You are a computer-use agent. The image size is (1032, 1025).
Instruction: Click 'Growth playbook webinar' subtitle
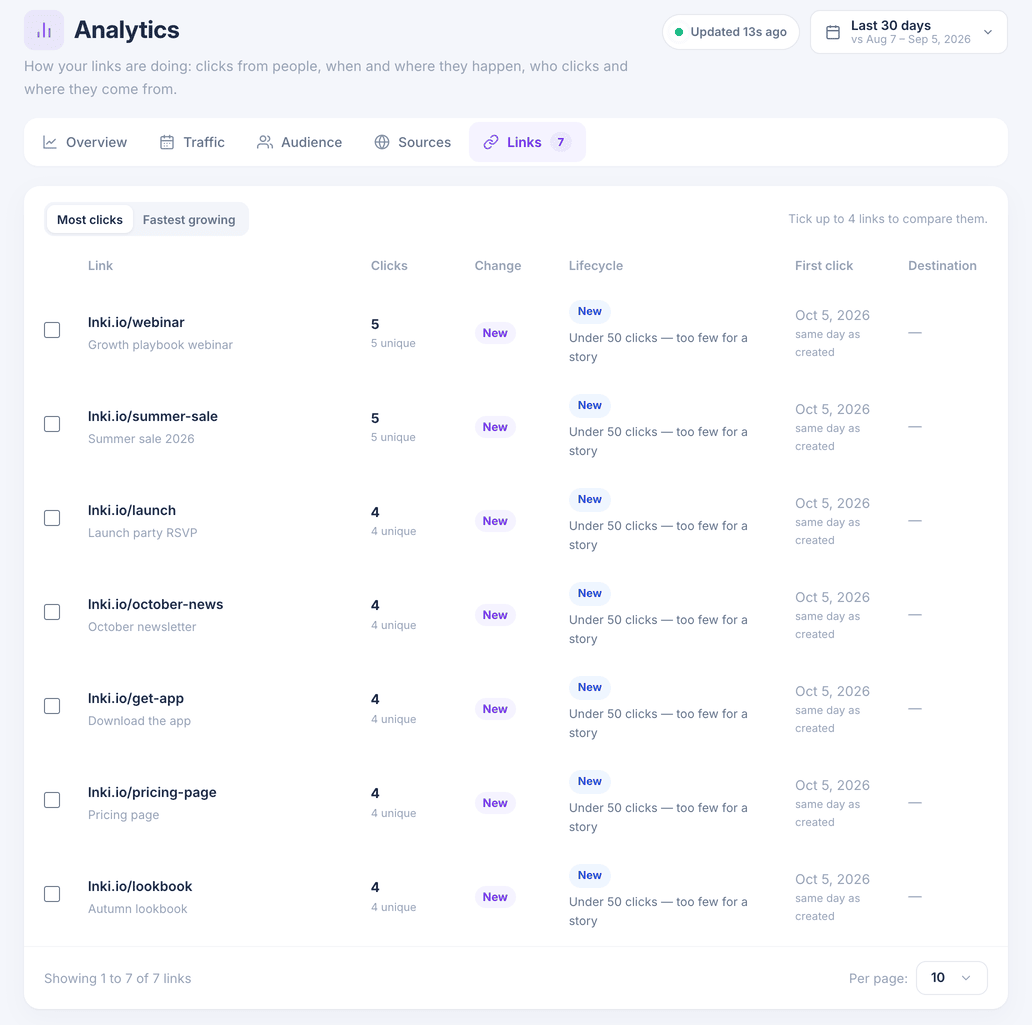click(161, 345)
